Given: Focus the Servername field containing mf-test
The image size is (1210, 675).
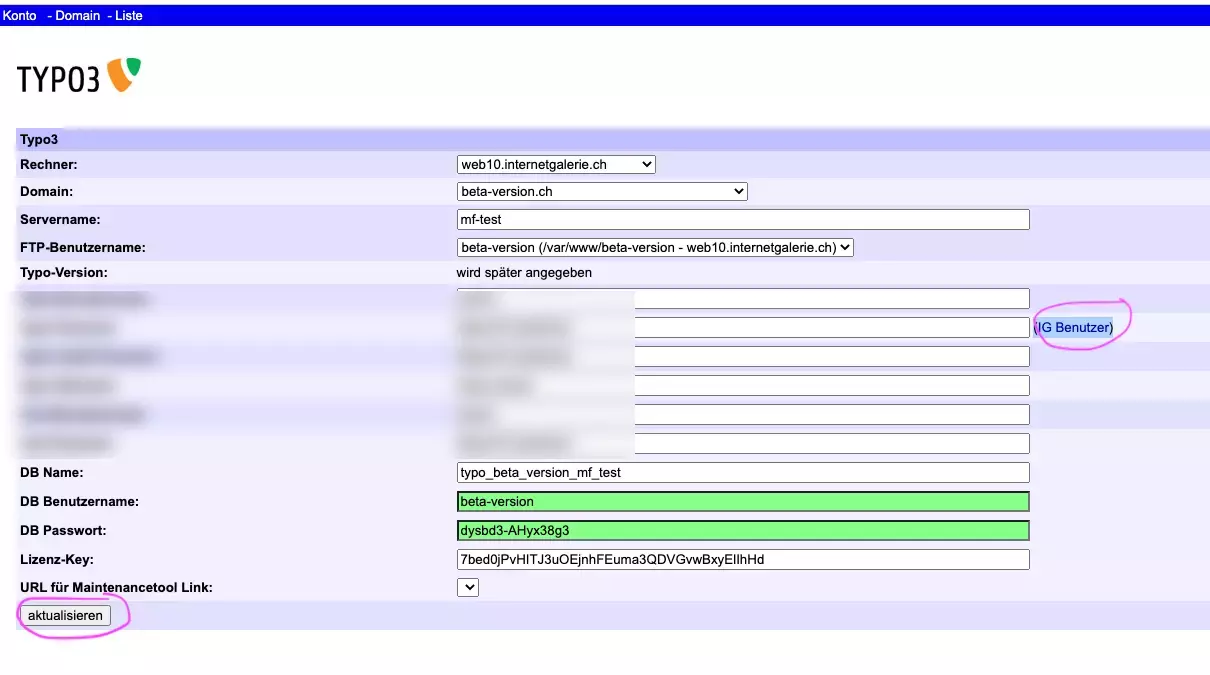Looking at the screenshot, I should (743, 219).
